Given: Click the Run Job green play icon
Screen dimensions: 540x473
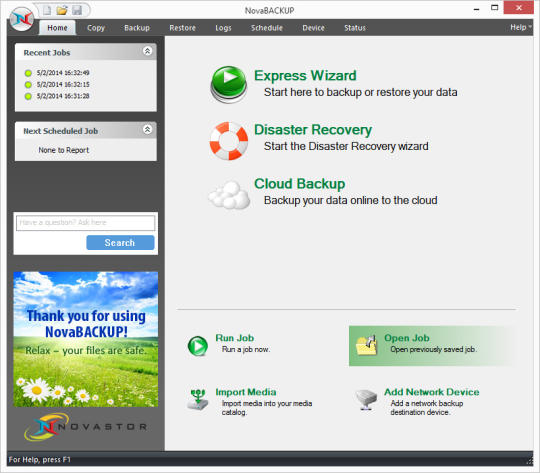Looking at the screenshot, I should coord(198,346).
